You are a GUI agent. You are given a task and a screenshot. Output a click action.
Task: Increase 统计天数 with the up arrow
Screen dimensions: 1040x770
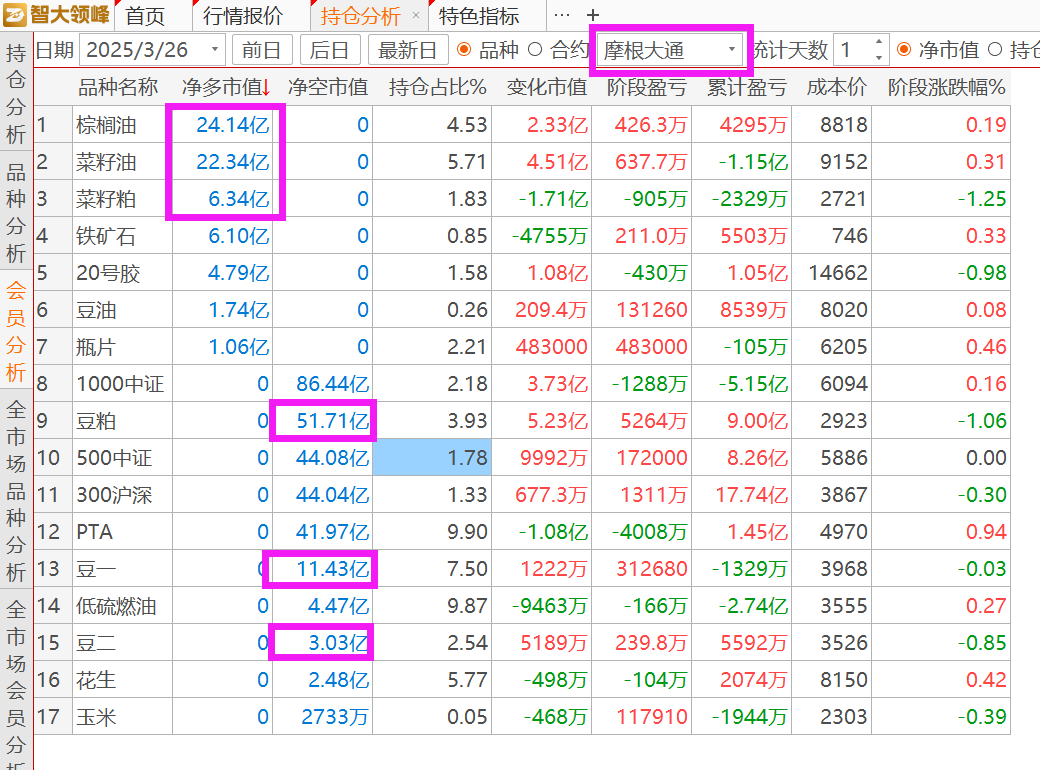coord(879,42)
